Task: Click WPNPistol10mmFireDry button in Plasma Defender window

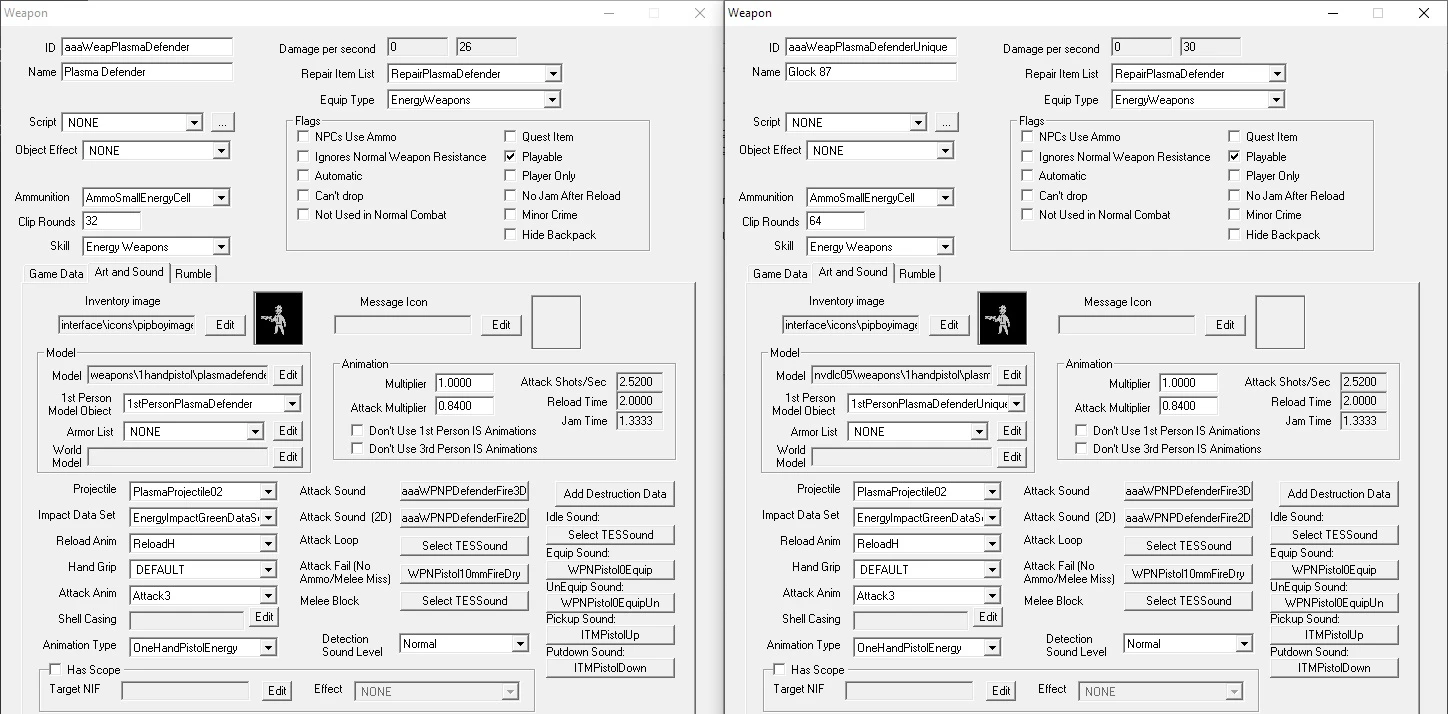Action: point(464,574)
